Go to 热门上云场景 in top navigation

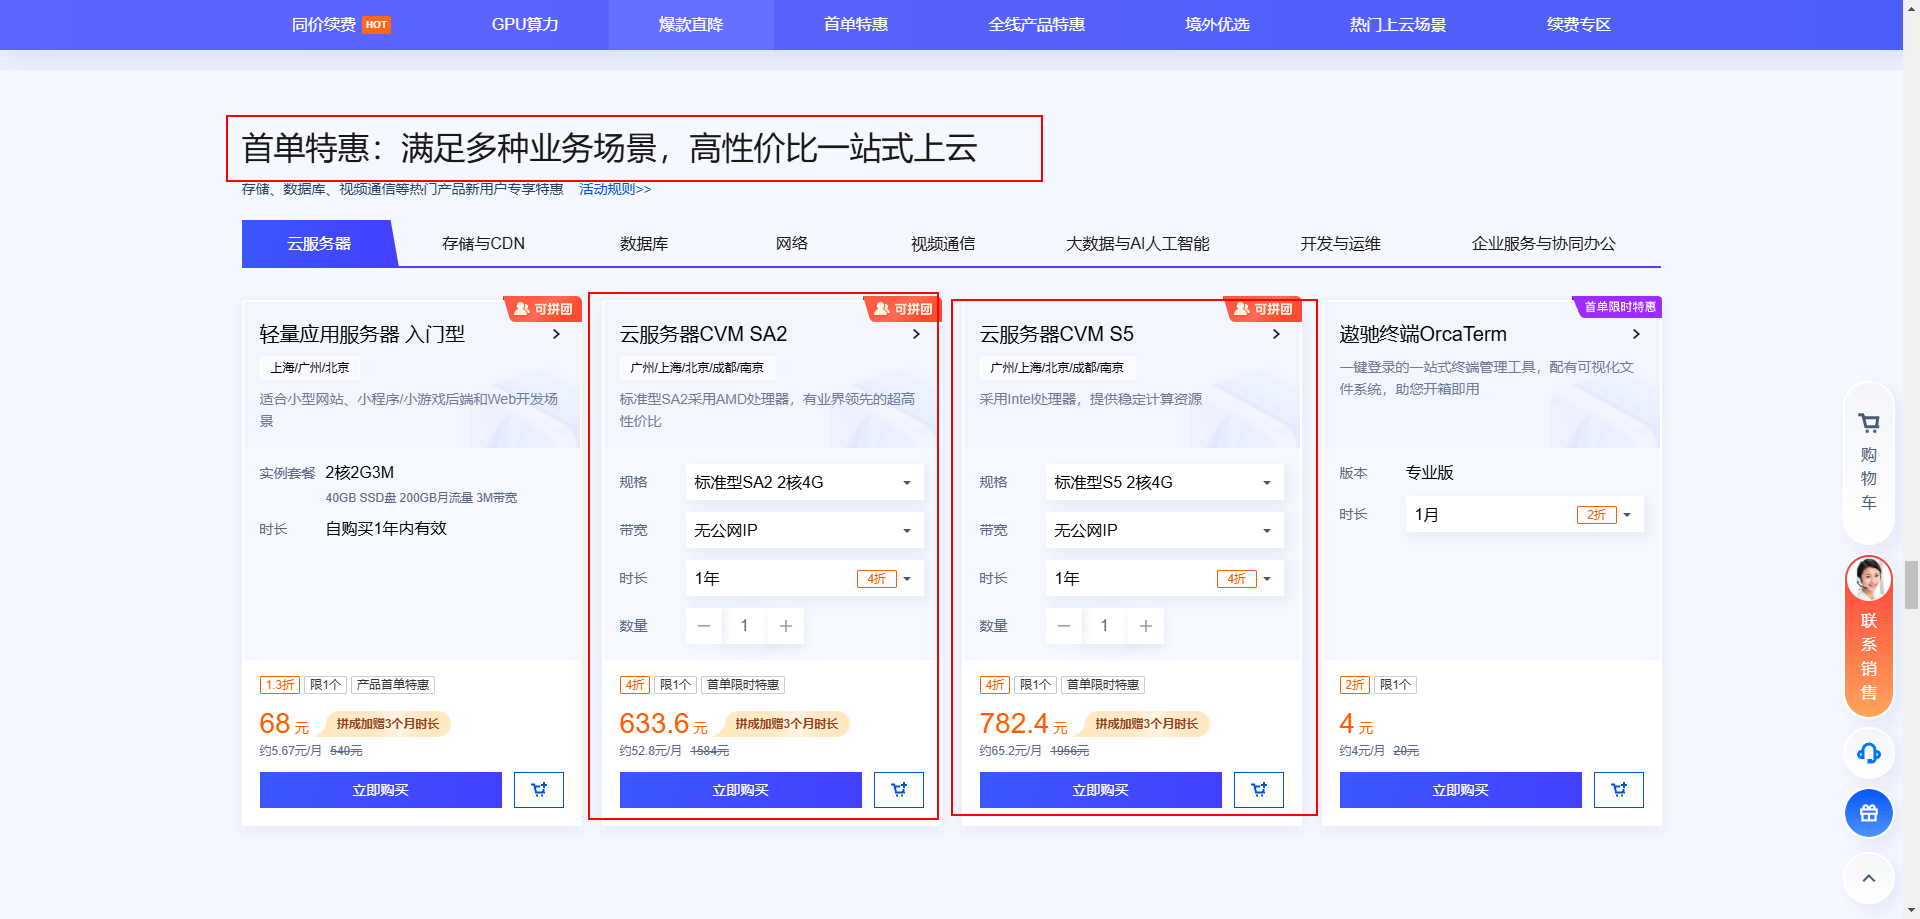pos(1398,24)
